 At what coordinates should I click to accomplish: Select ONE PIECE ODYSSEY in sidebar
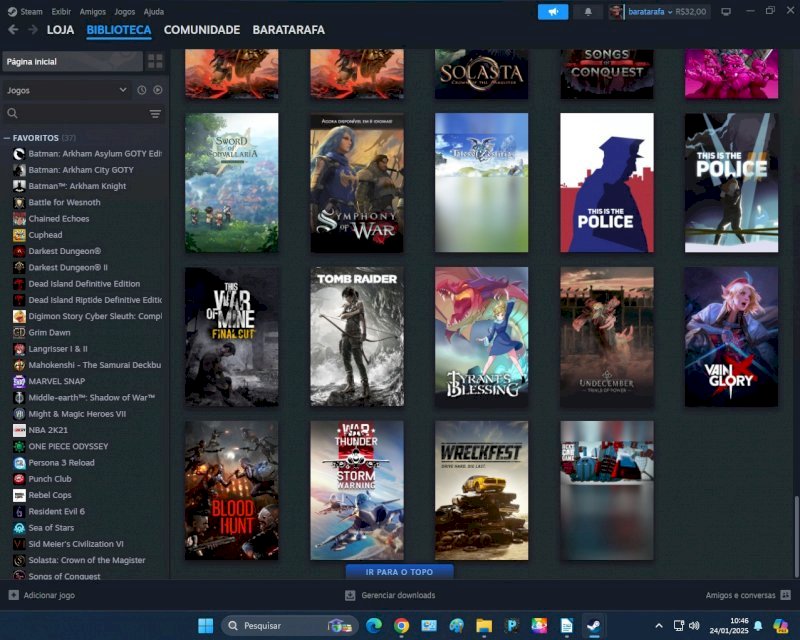tap(68, 446)
